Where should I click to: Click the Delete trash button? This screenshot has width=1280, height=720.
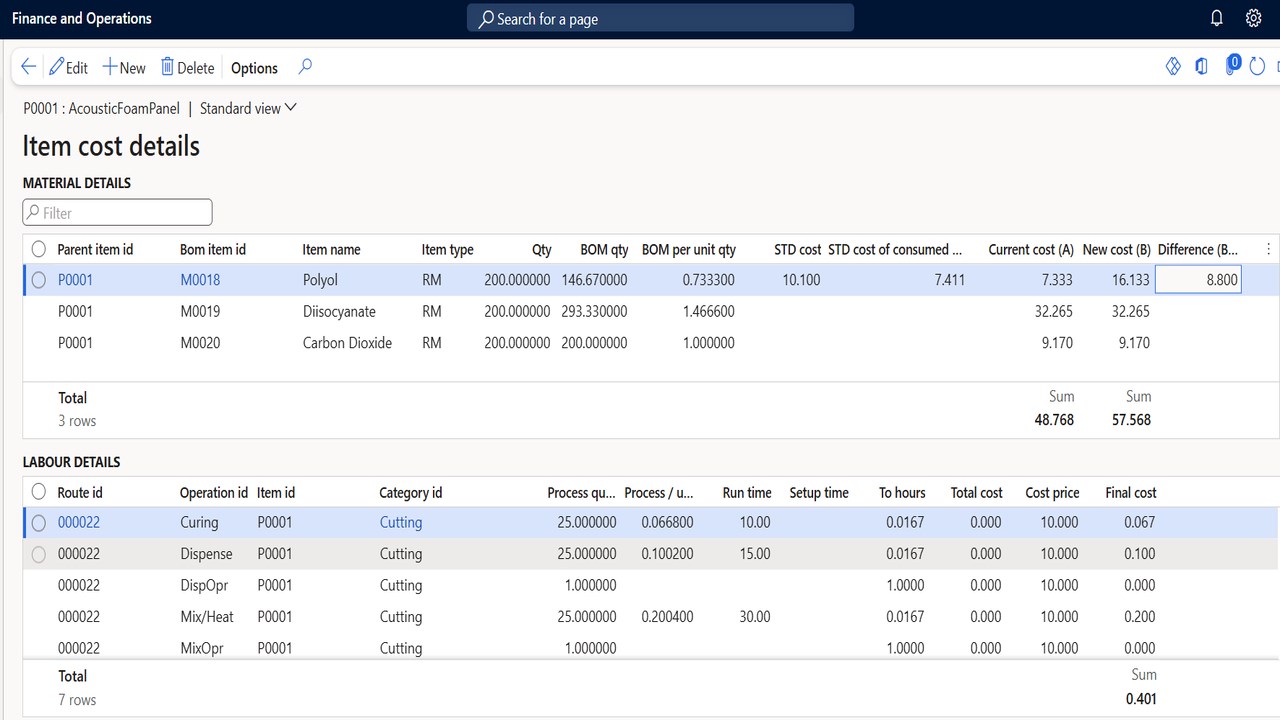187,67
